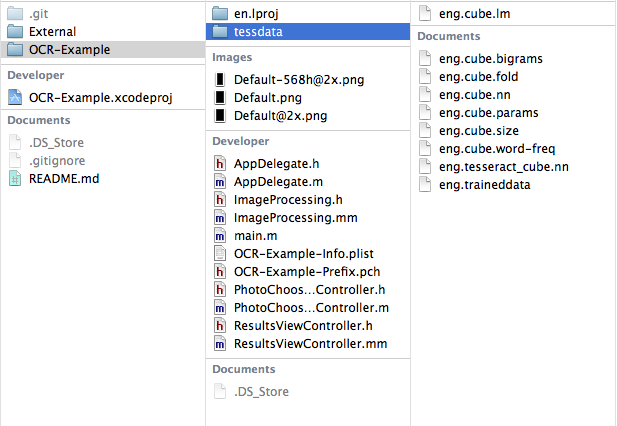Select the .git folder

(41, 13)
